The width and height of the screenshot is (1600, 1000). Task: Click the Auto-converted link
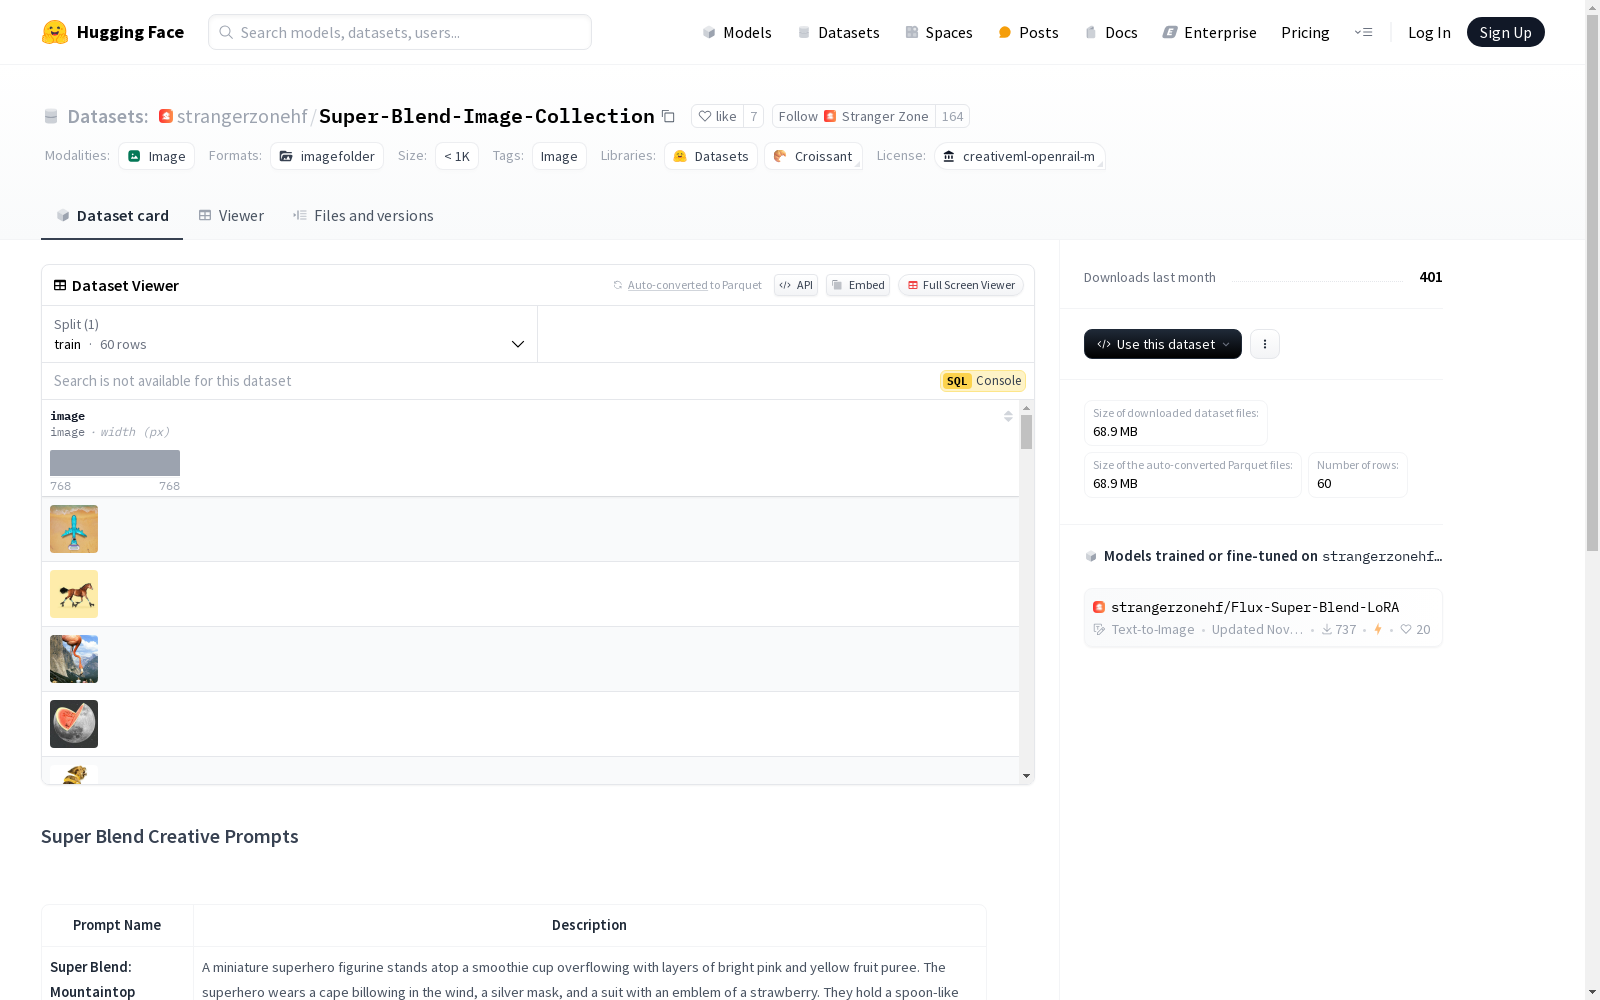(668, 285)
